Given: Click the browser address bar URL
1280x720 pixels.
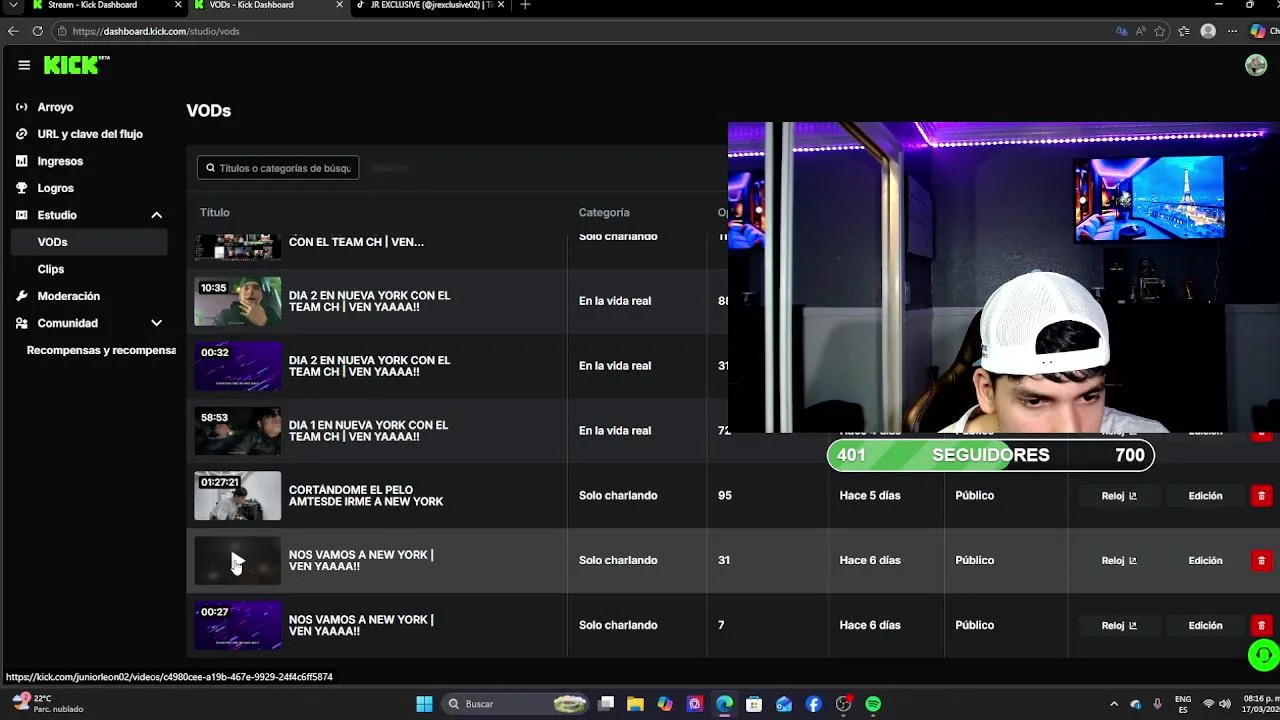Looking at the screenshot, I should click(155, 31).
